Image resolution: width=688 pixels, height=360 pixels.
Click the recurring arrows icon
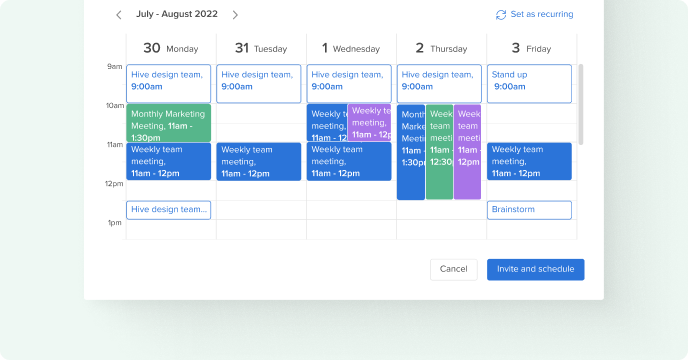[x=501, y=14]
